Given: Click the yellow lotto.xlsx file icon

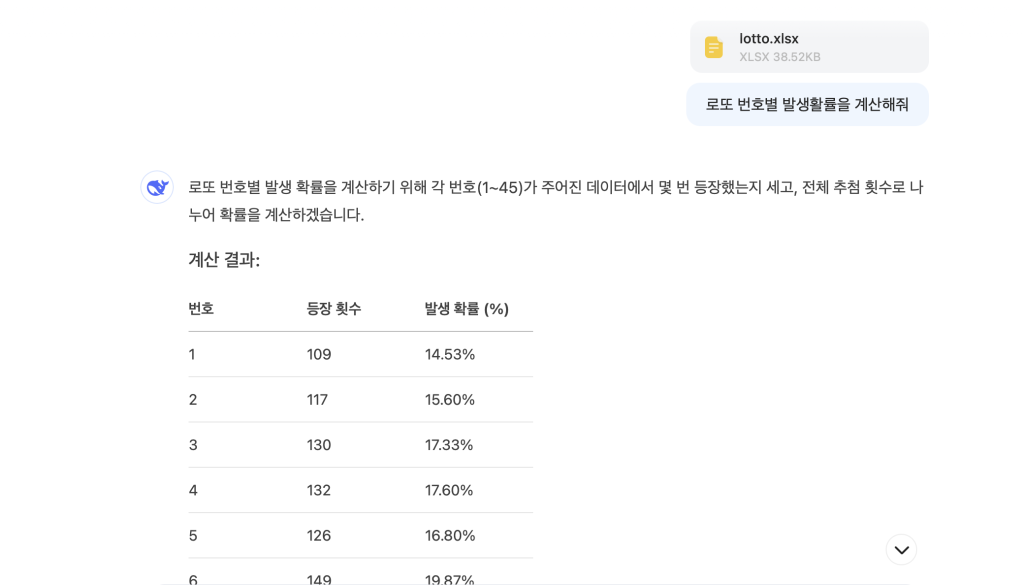Looking at the screenshot, I should pyautogui.click(x=713, y=47).
